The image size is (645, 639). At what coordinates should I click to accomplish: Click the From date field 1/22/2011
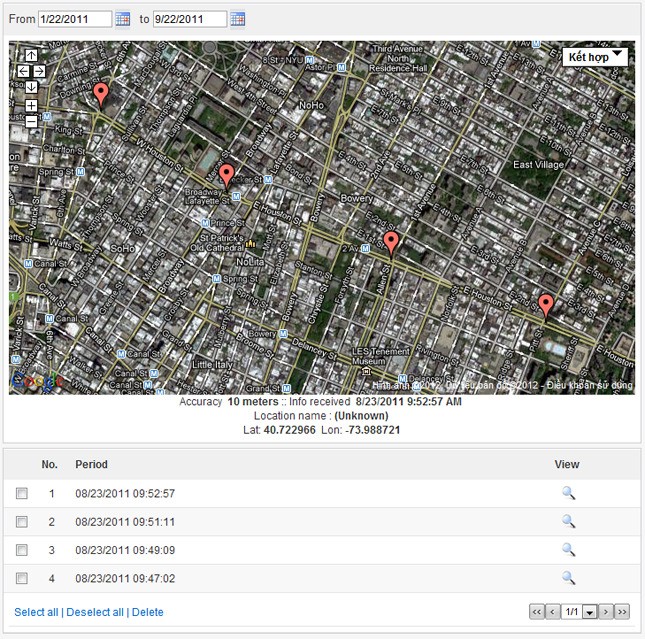pyautogui.click(x=75, y=19)
